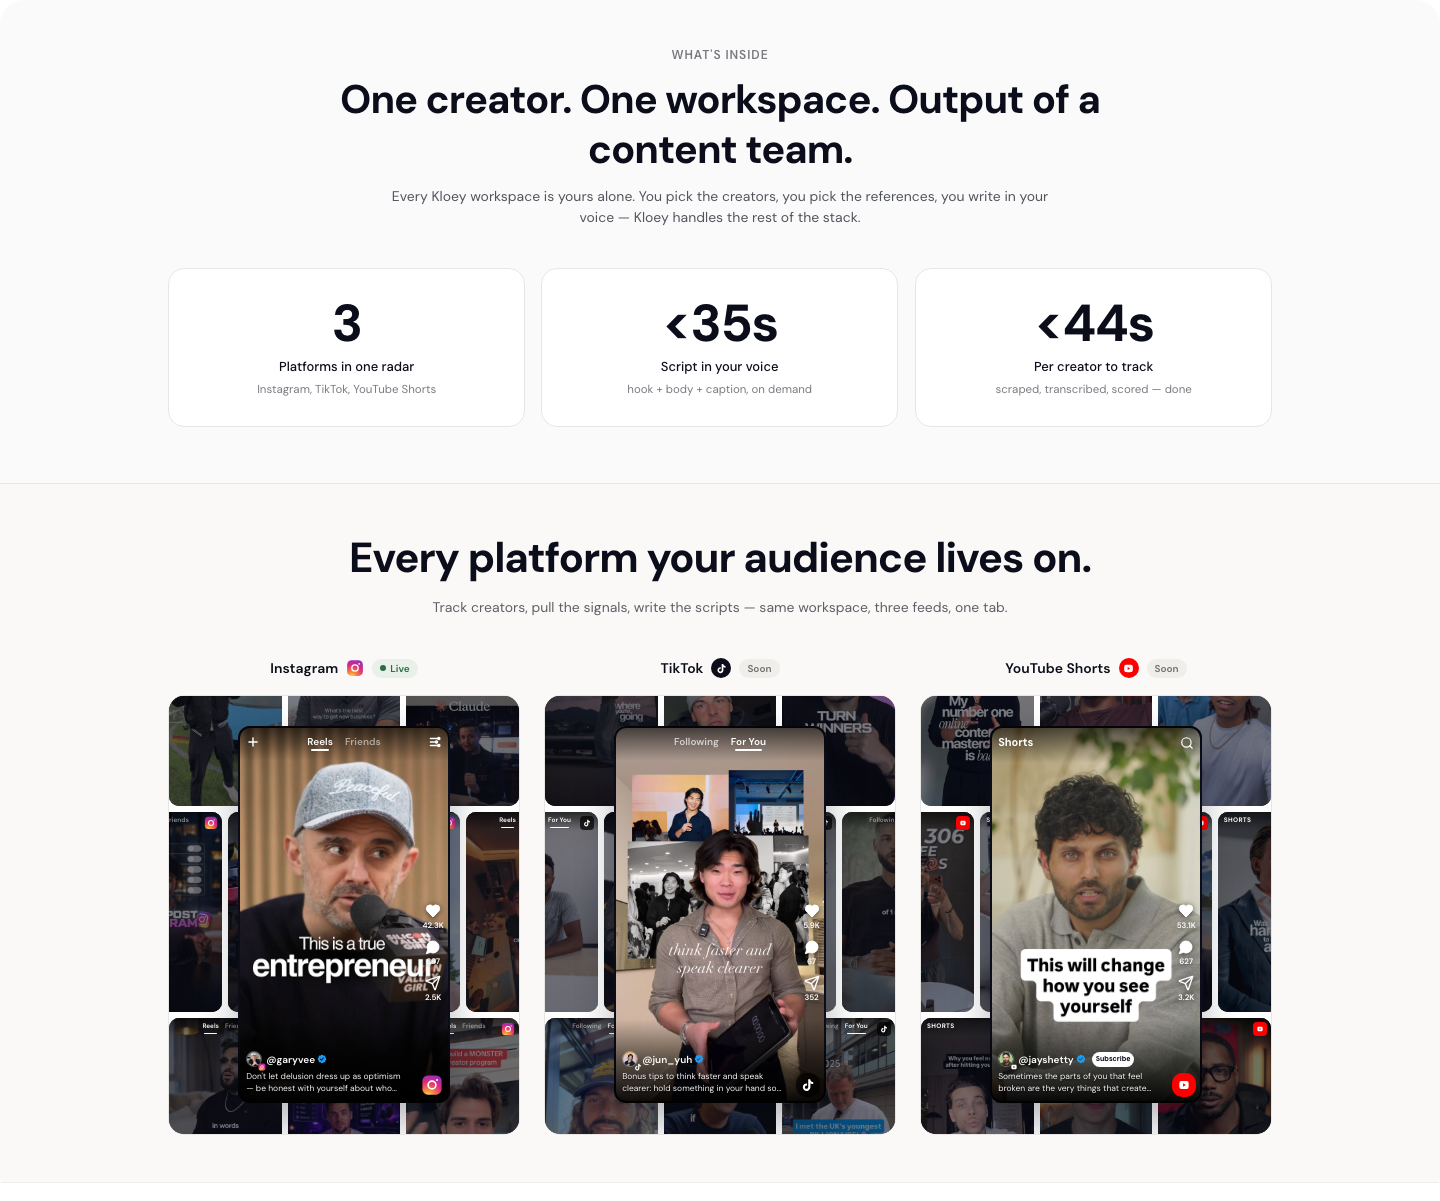Image resolution: width=1440 pixels, height=1201 pixels.
Task: Select the For You tab in the TikTok mockup
Action: point(748,742)
